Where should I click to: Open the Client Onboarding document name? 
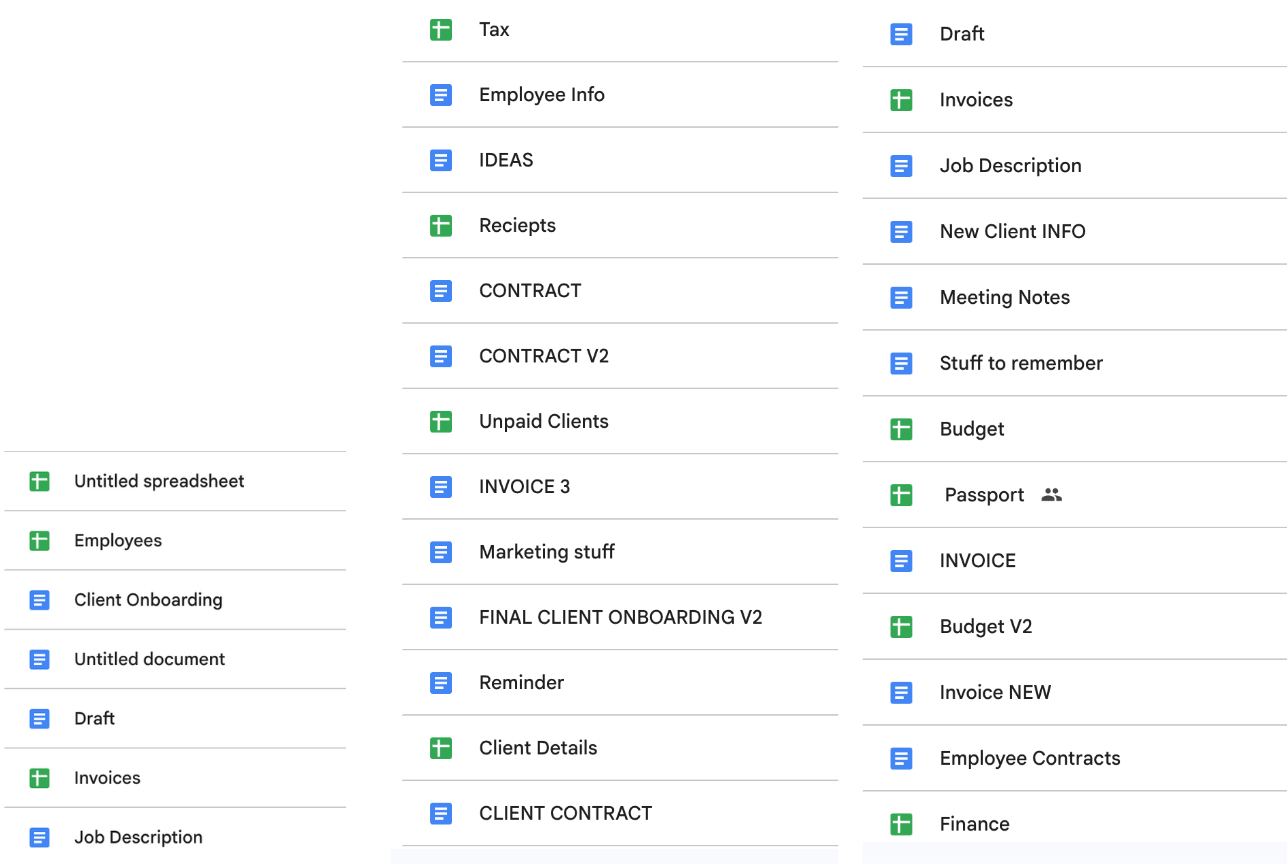[149, 600]
